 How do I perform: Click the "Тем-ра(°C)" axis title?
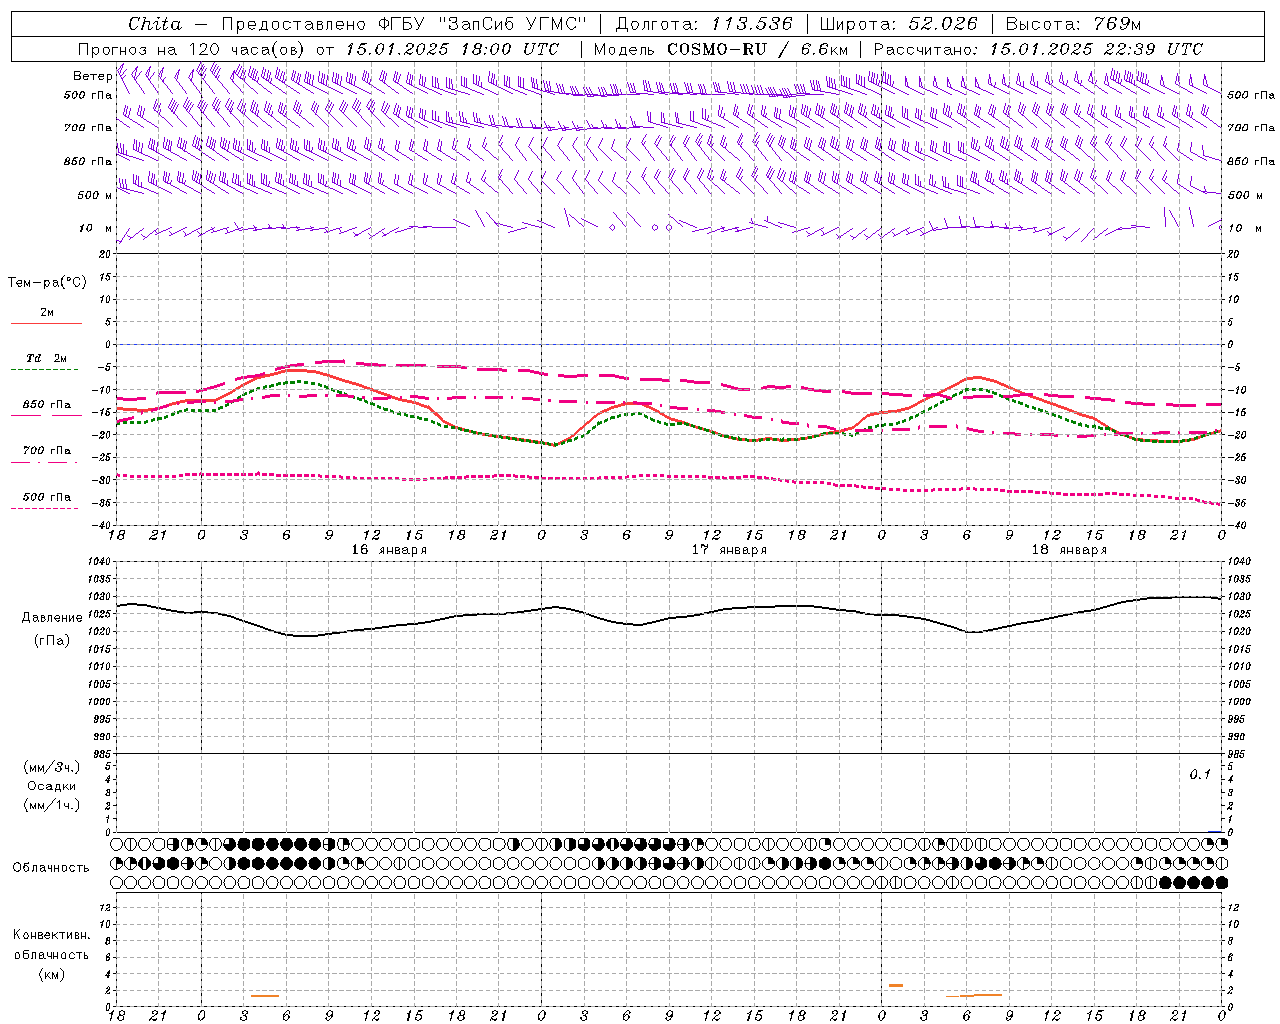[x=47, y=283]
